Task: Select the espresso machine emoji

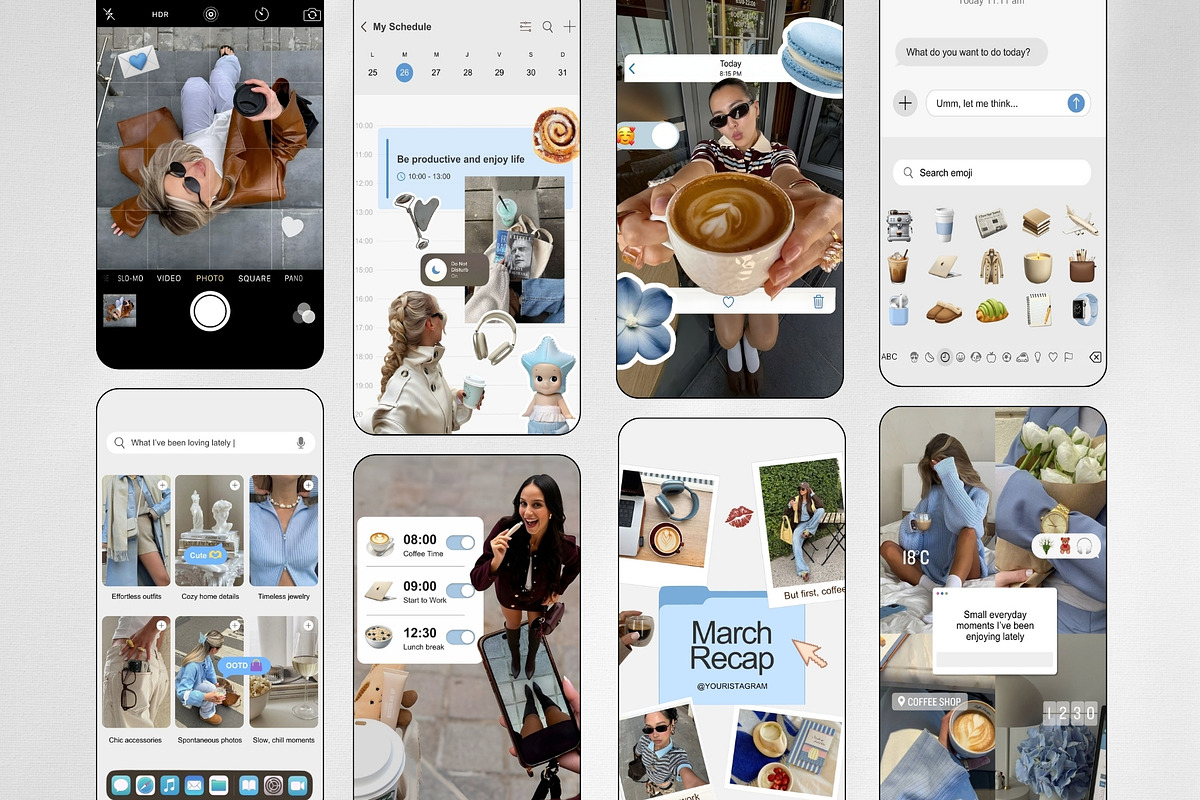Action: pos(899,224)
